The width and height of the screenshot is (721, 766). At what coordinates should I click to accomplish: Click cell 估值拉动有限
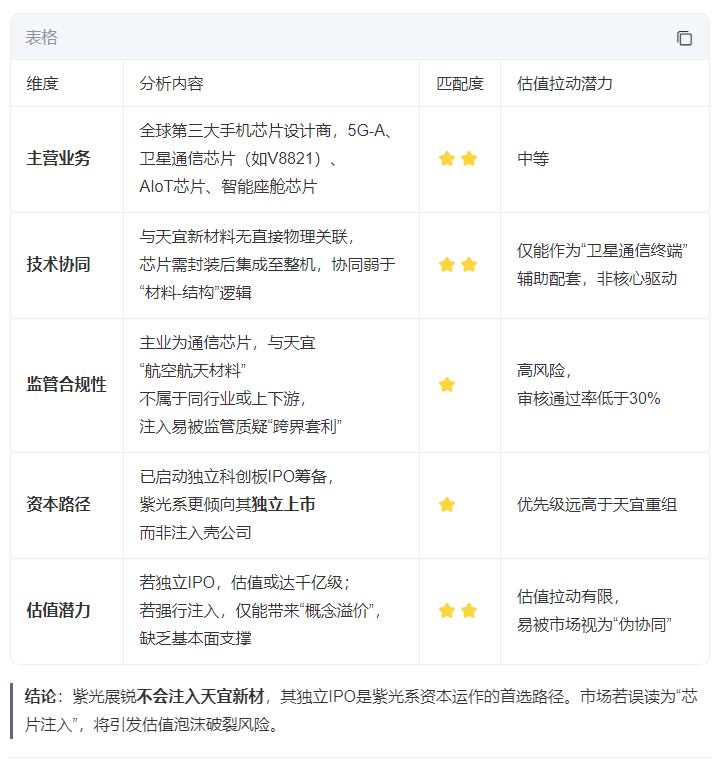(565, 596)
